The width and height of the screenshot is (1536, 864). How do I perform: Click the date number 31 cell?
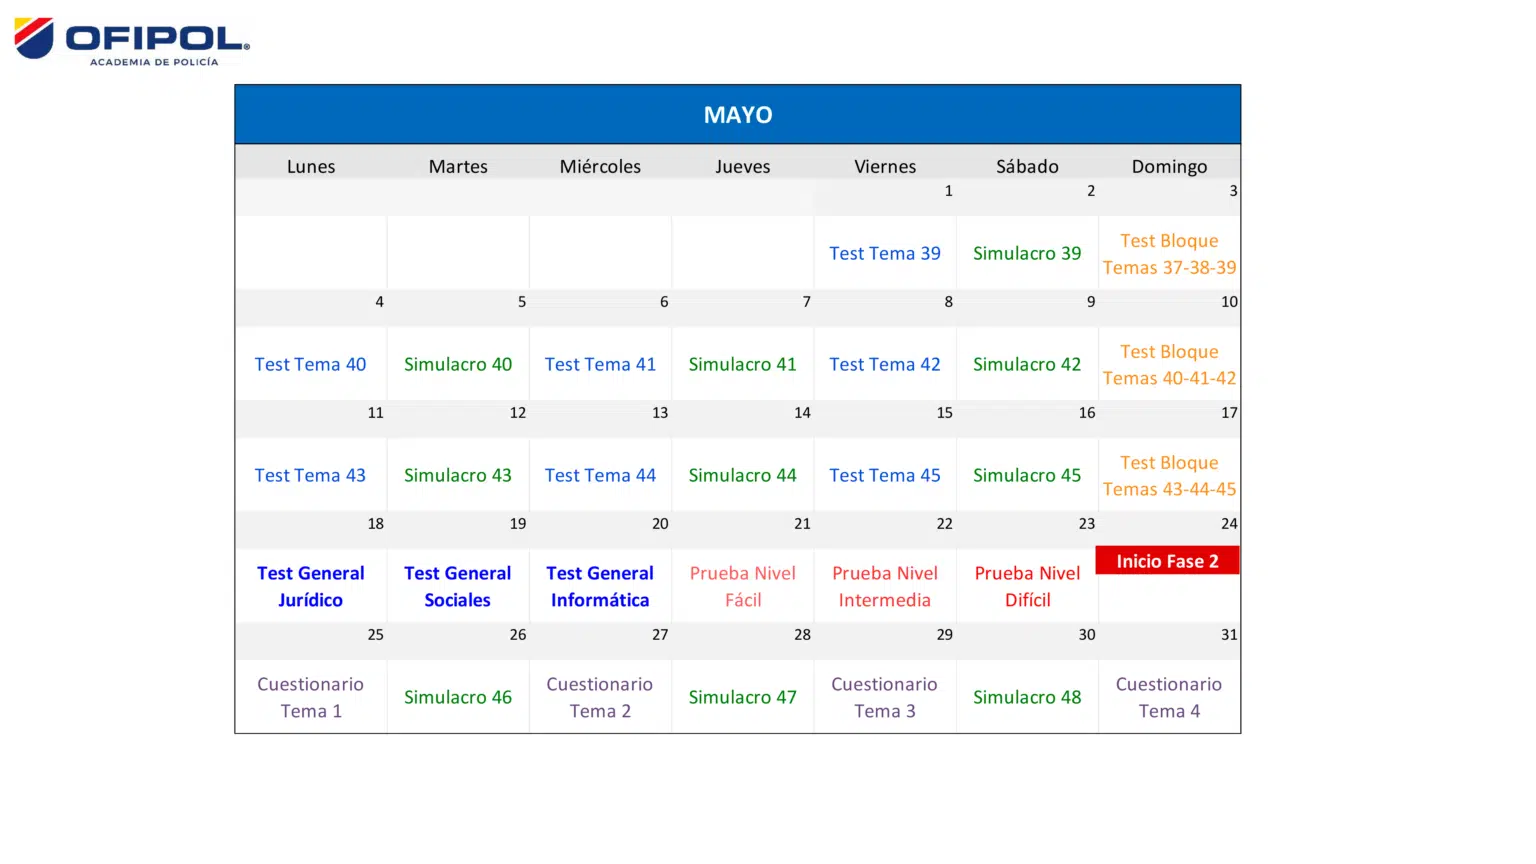1229,635
